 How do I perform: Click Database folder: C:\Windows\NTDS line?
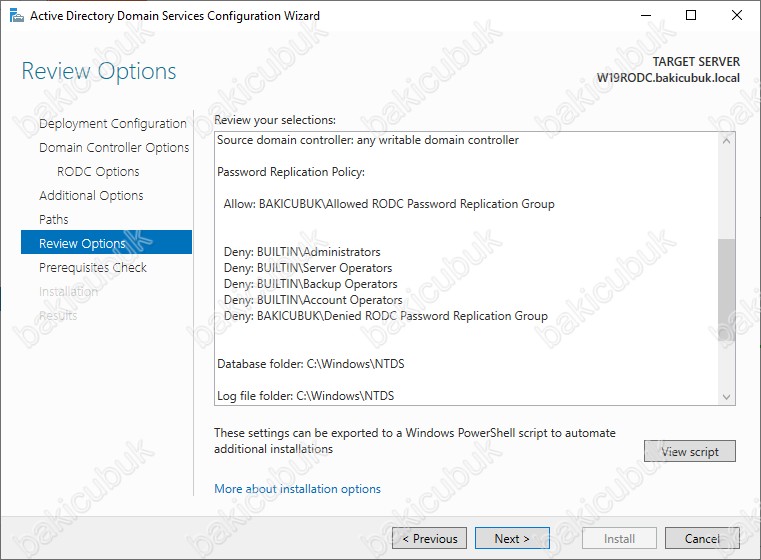click(x=311, y=364)
